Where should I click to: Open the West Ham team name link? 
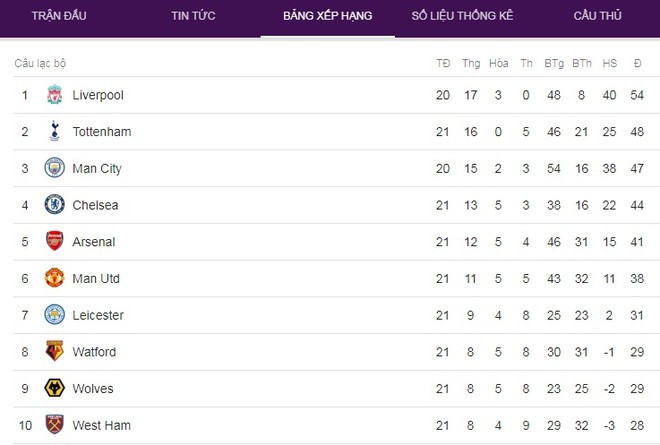click(x=101, y=425)
